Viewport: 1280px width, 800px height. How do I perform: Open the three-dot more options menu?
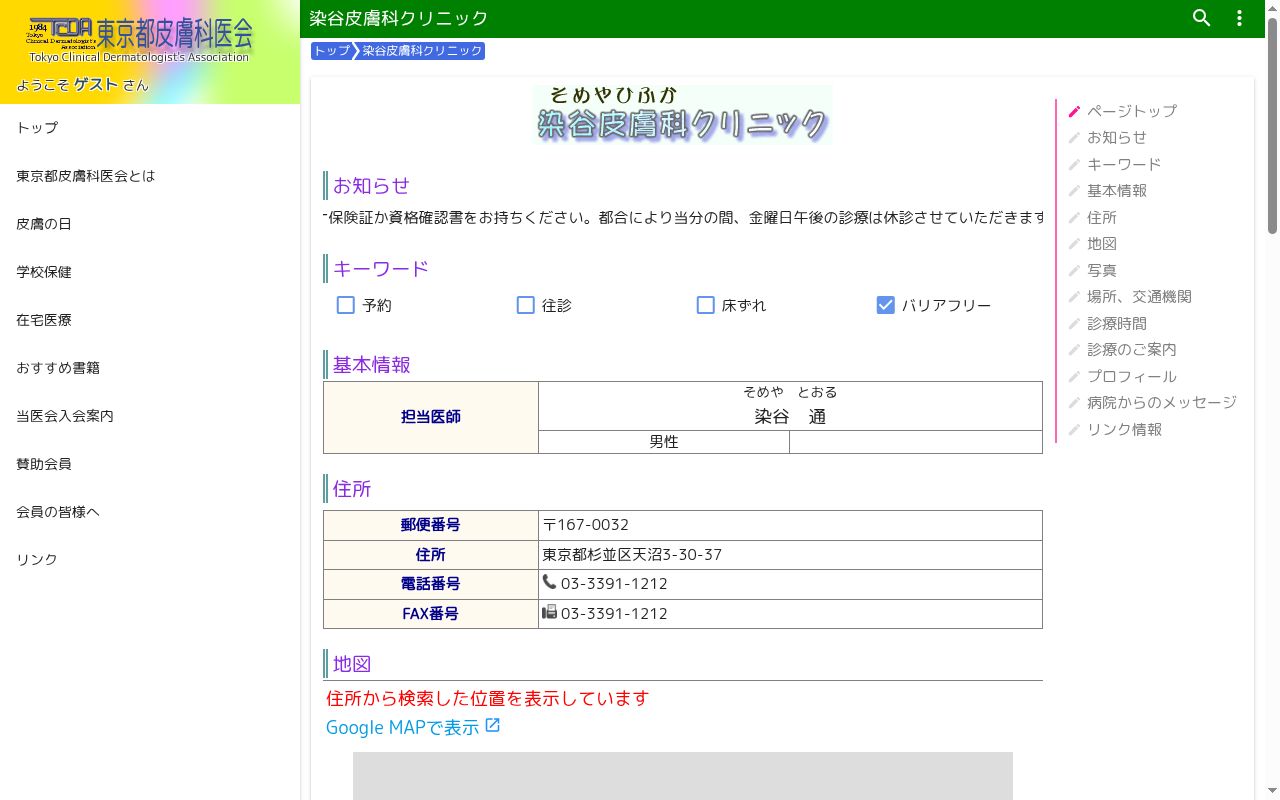click(1240, 18)
